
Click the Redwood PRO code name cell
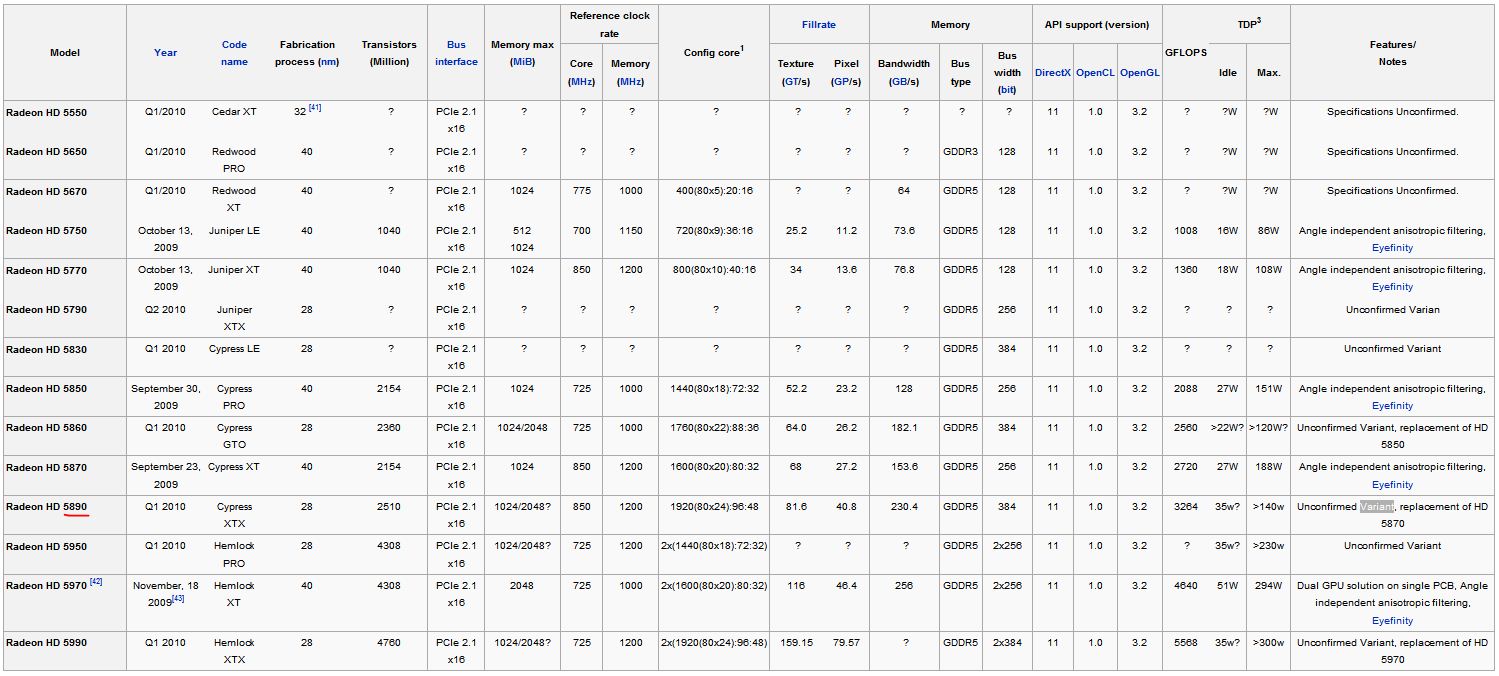tap(234, 160)
